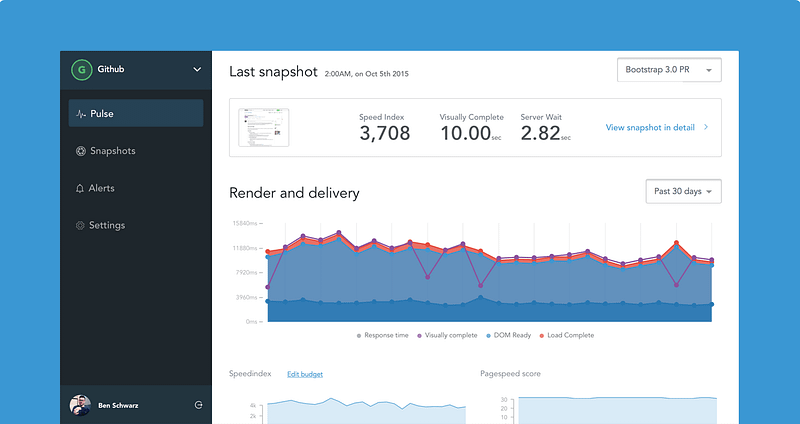
Task: Click the Pulse waveform icon in sidebar
Action: [x=81, y=114]
